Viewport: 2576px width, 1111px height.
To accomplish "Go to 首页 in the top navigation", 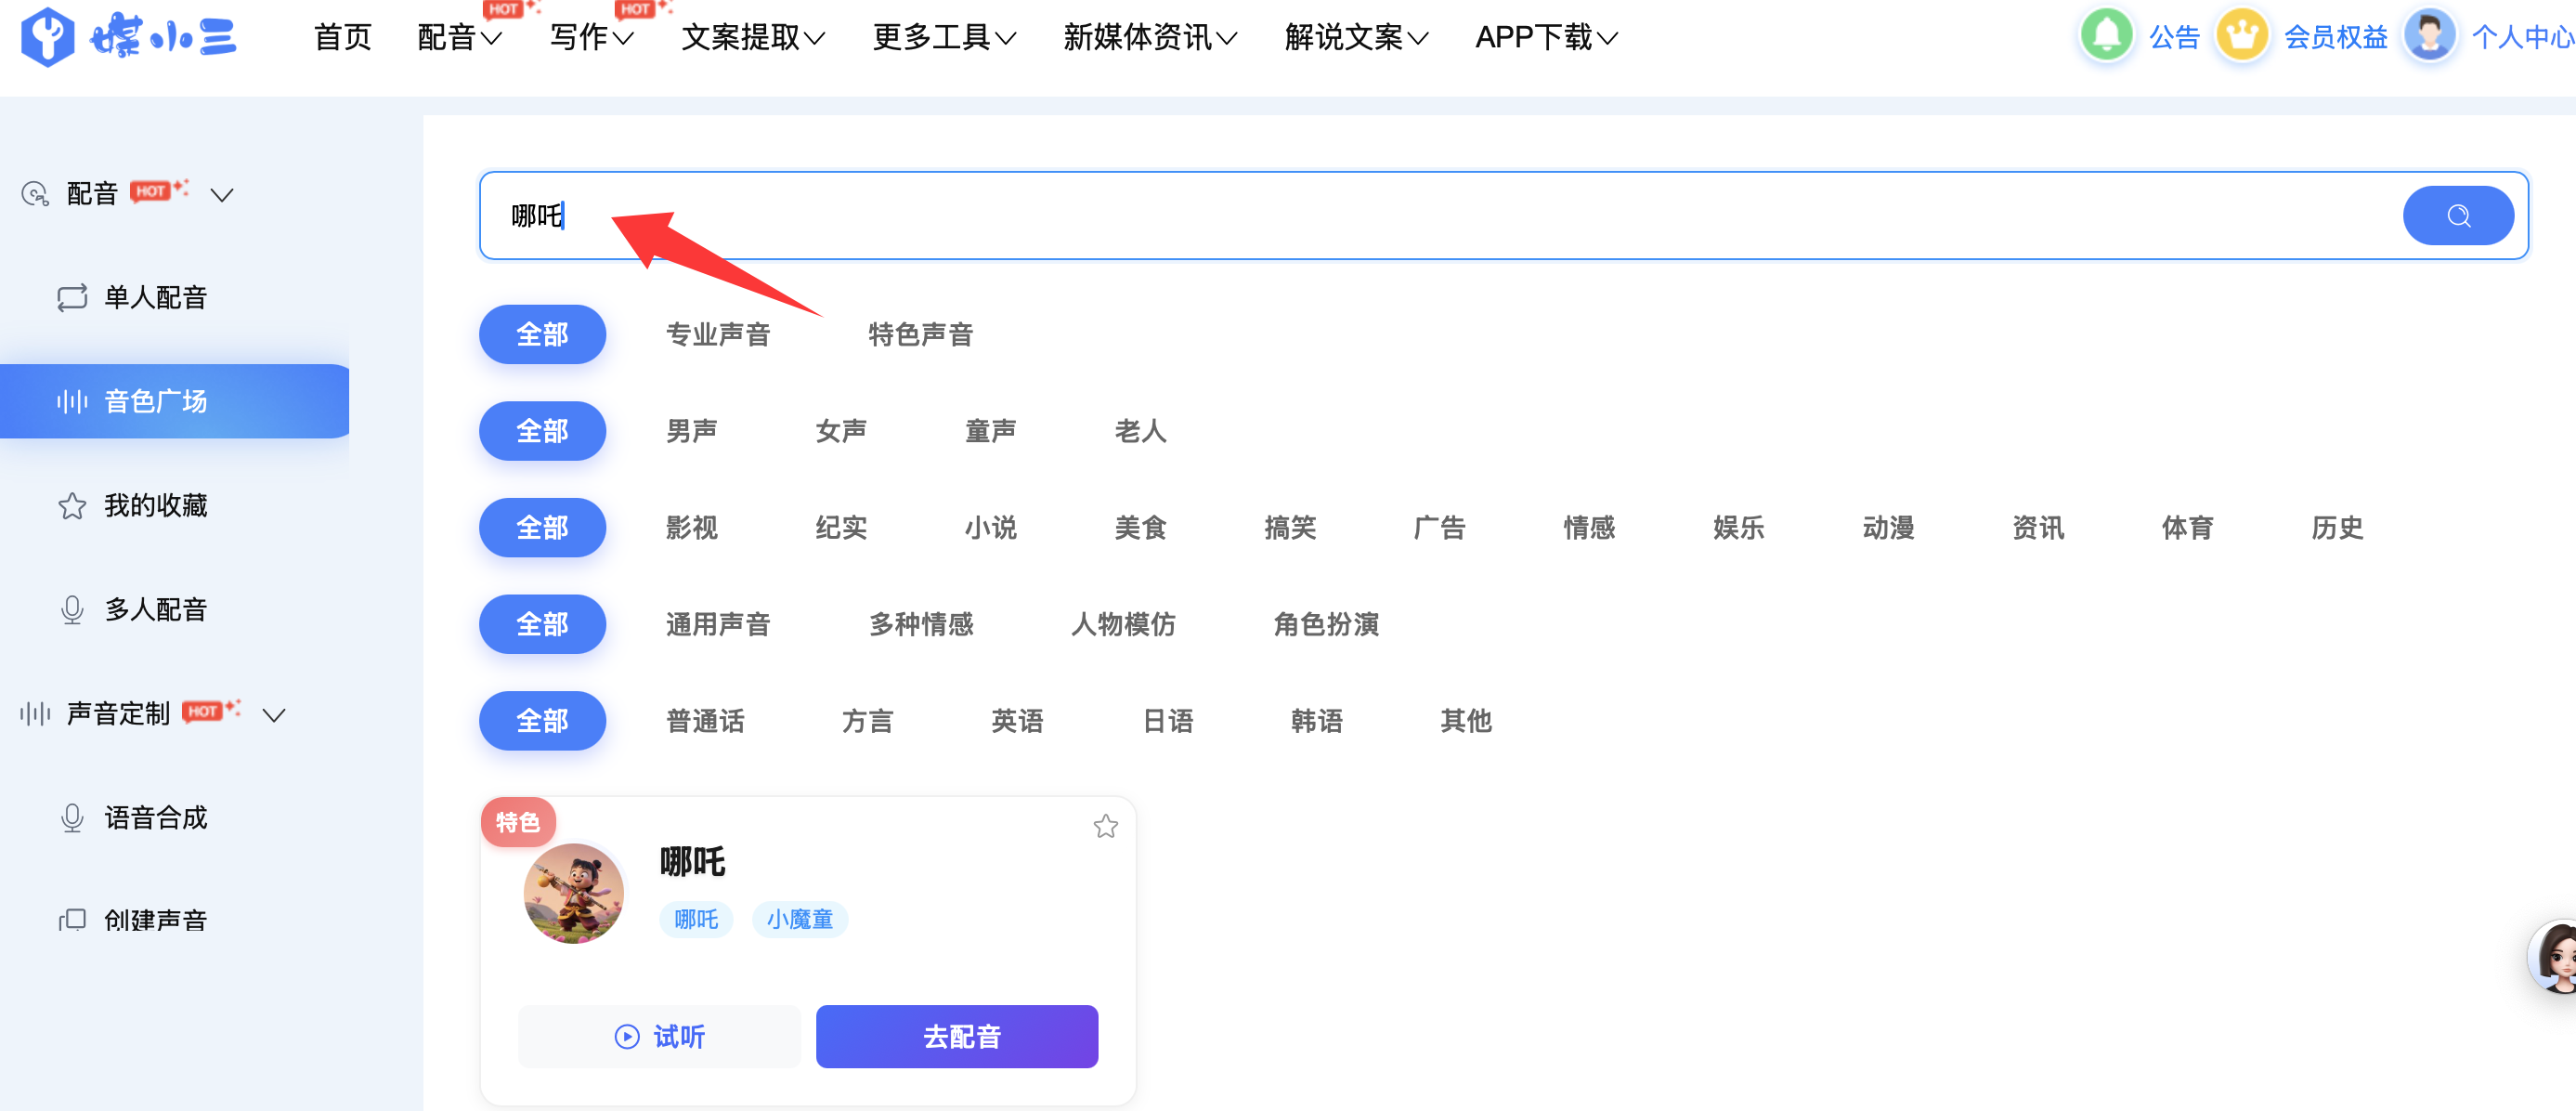I will point(342,37).
